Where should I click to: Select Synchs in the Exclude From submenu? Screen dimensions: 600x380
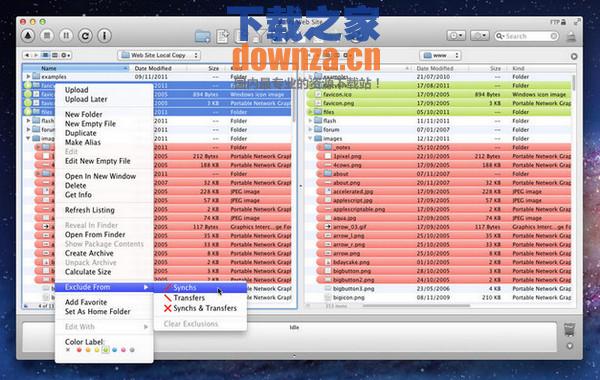tap(200, 287)
